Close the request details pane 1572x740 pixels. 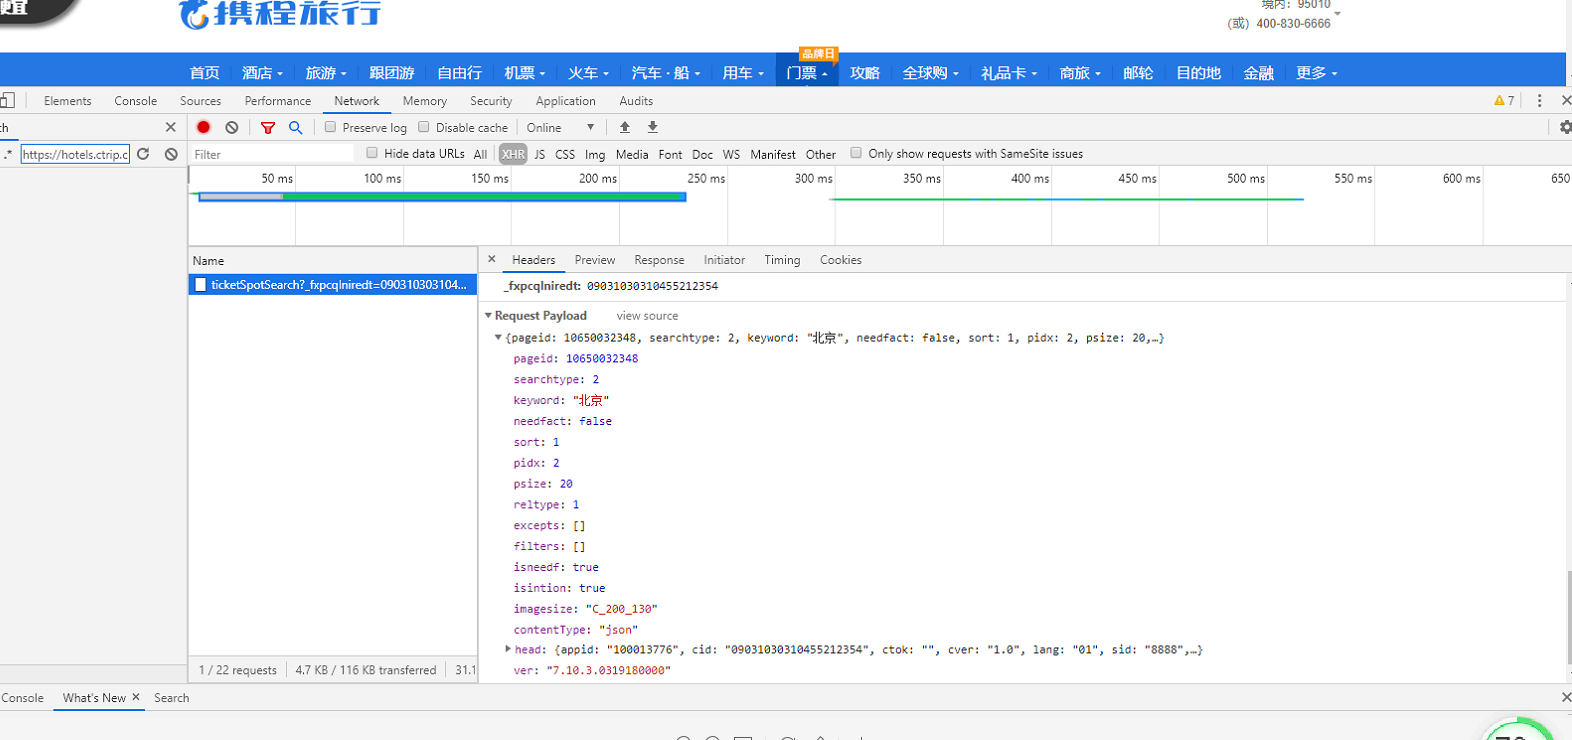492,259
